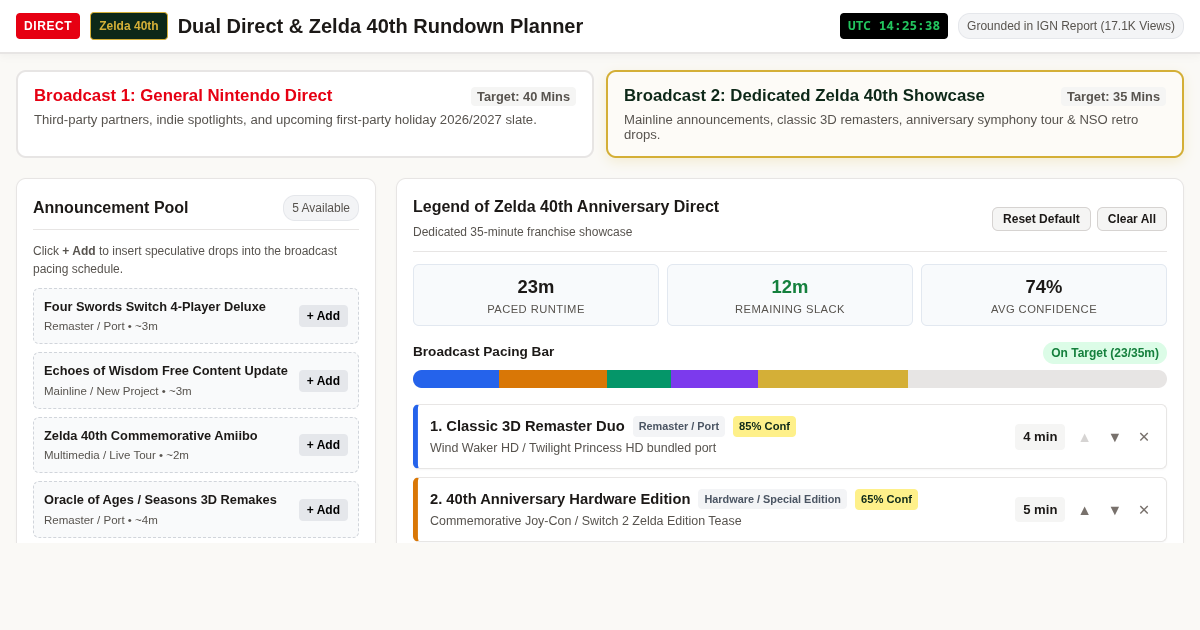The height and width of the screenshot is (630, 1200).
Task: Click Classic 3D Remaster Duo title
Action: (x=527, y=426)
